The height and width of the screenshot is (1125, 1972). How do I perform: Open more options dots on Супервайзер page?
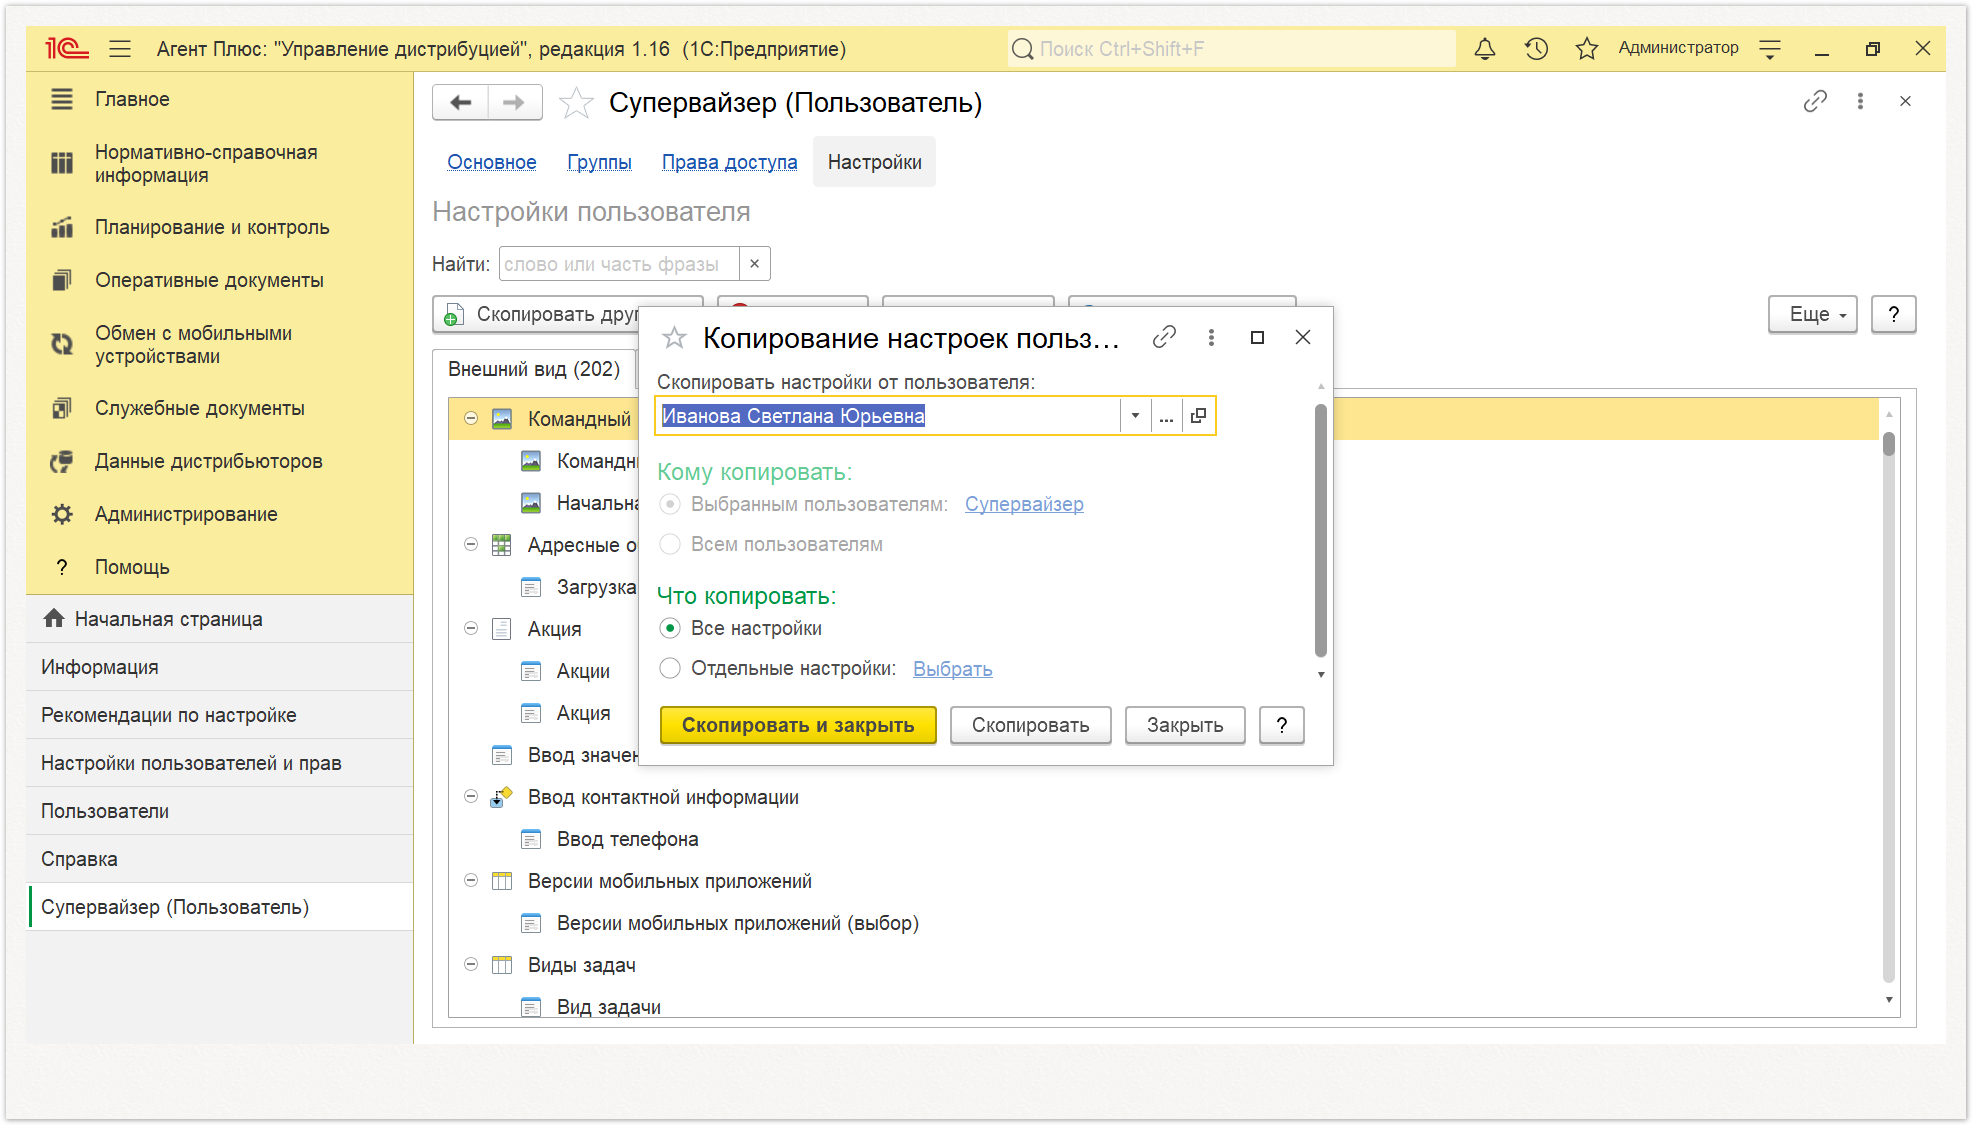1860,101
